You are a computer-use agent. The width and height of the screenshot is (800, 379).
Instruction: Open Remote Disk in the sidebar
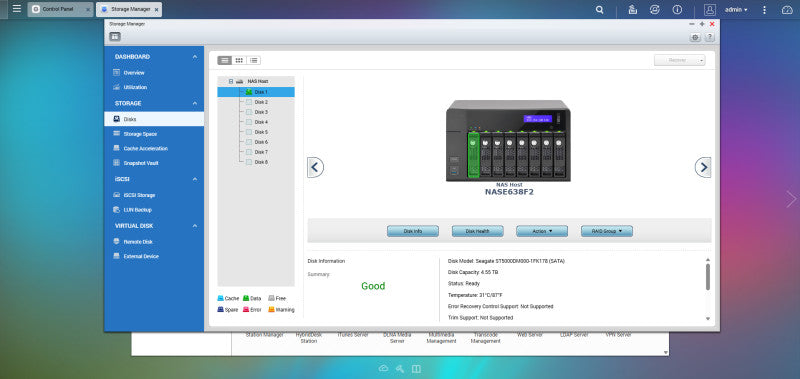coord(154,242)
